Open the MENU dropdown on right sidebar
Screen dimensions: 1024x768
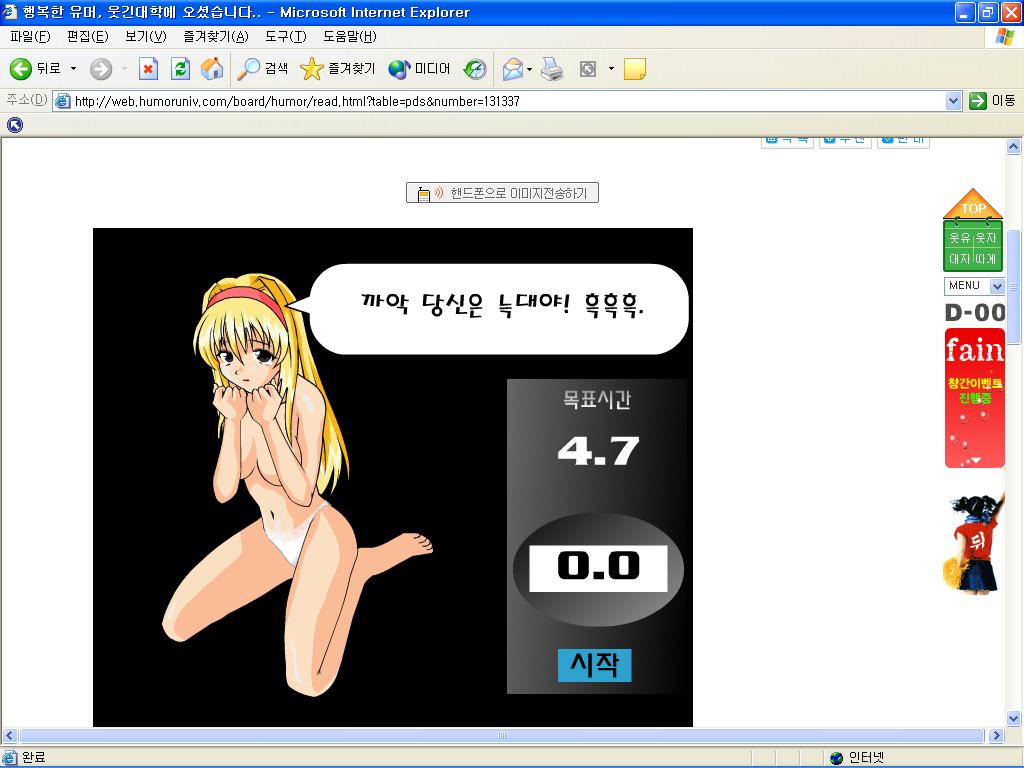pyautogui.click(x=974, y=285)
